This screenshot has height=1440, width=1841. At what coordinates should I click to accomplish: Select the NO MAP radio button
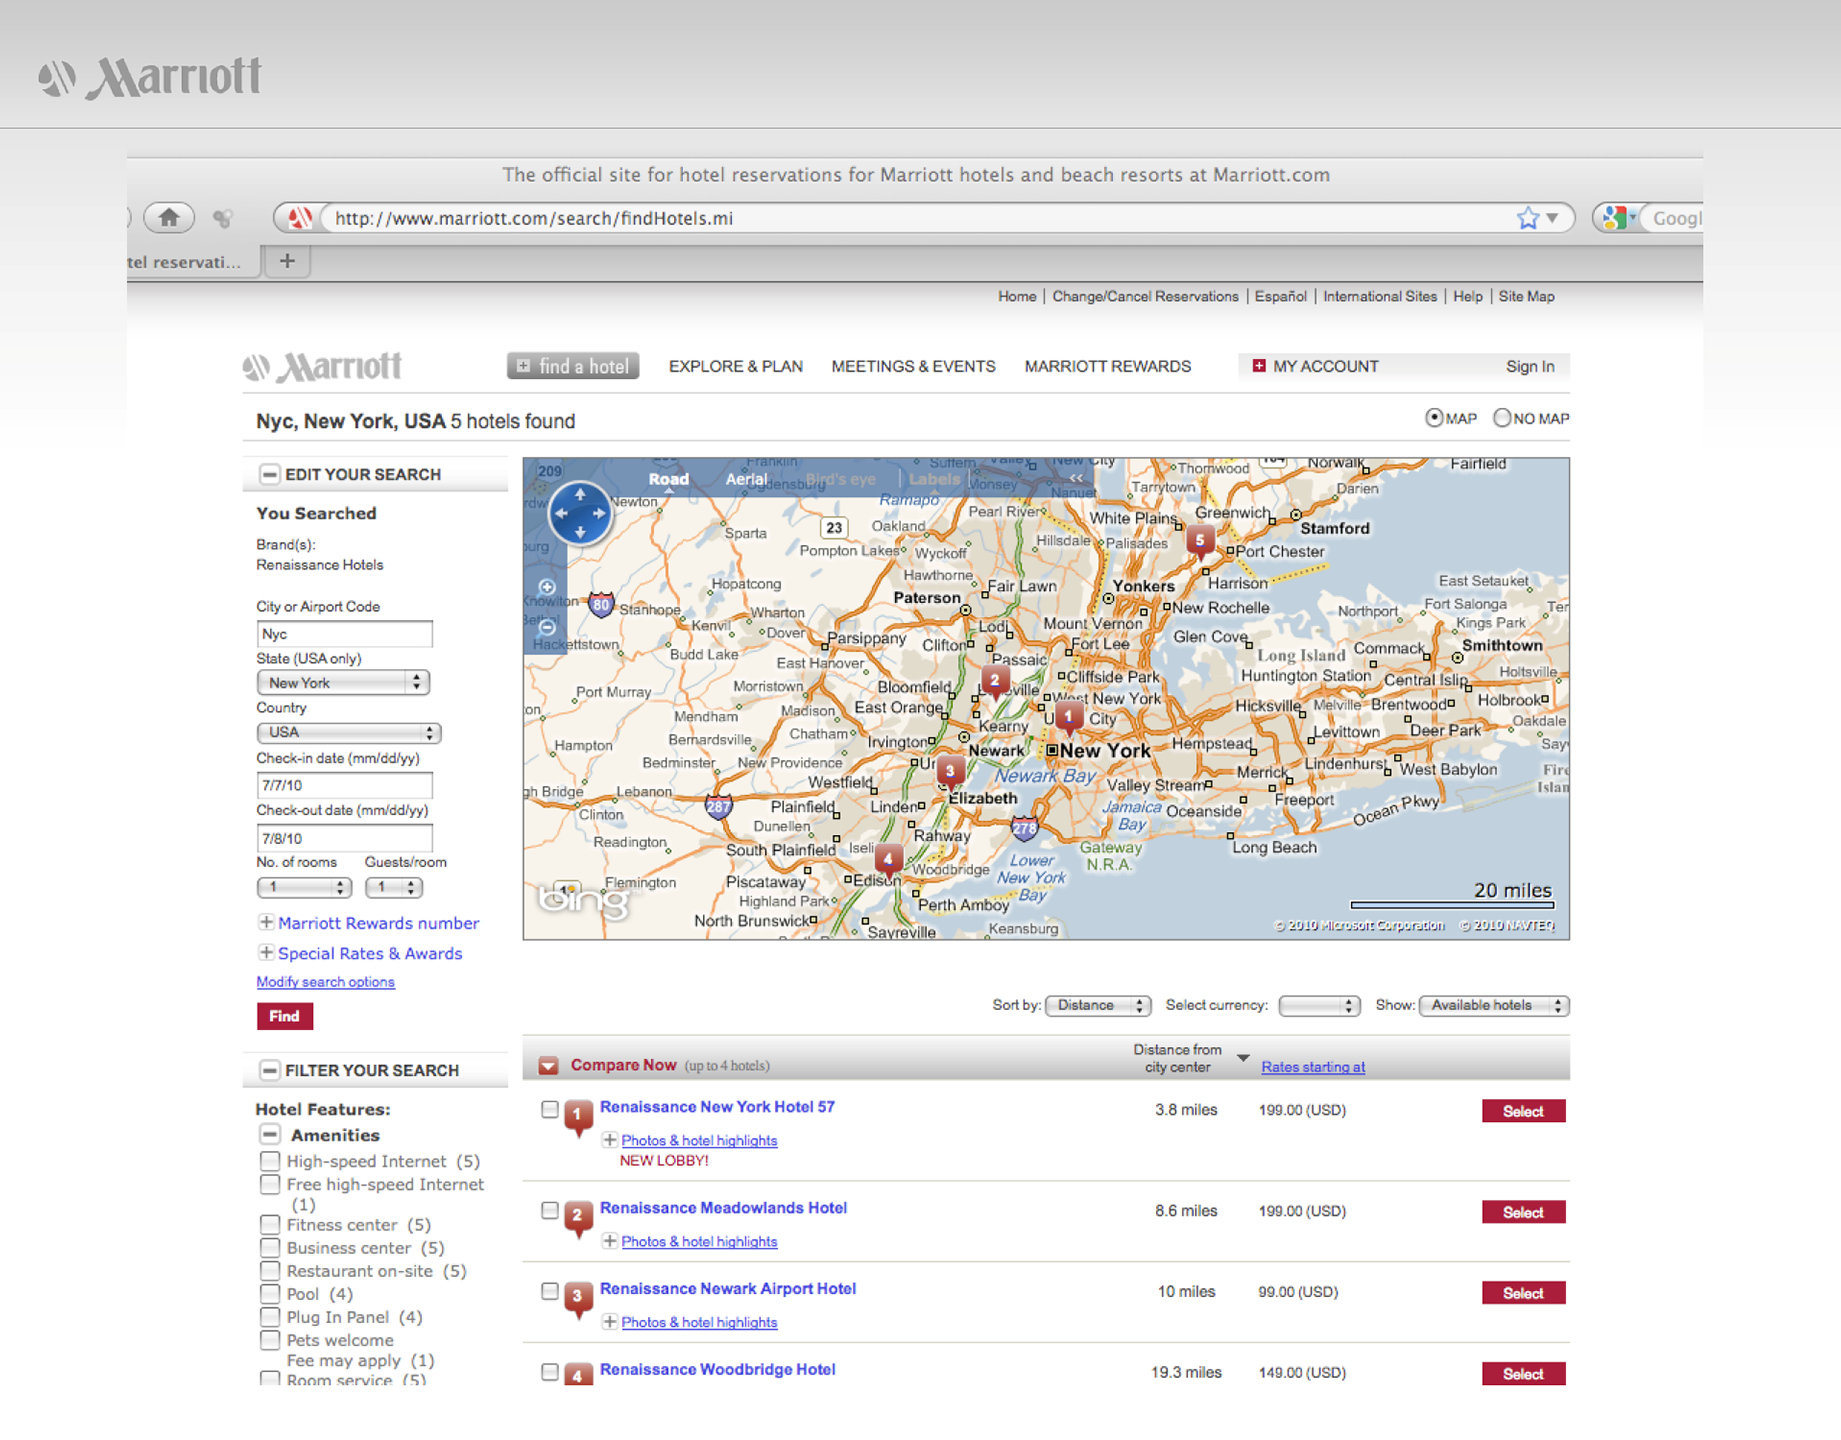1502,418
